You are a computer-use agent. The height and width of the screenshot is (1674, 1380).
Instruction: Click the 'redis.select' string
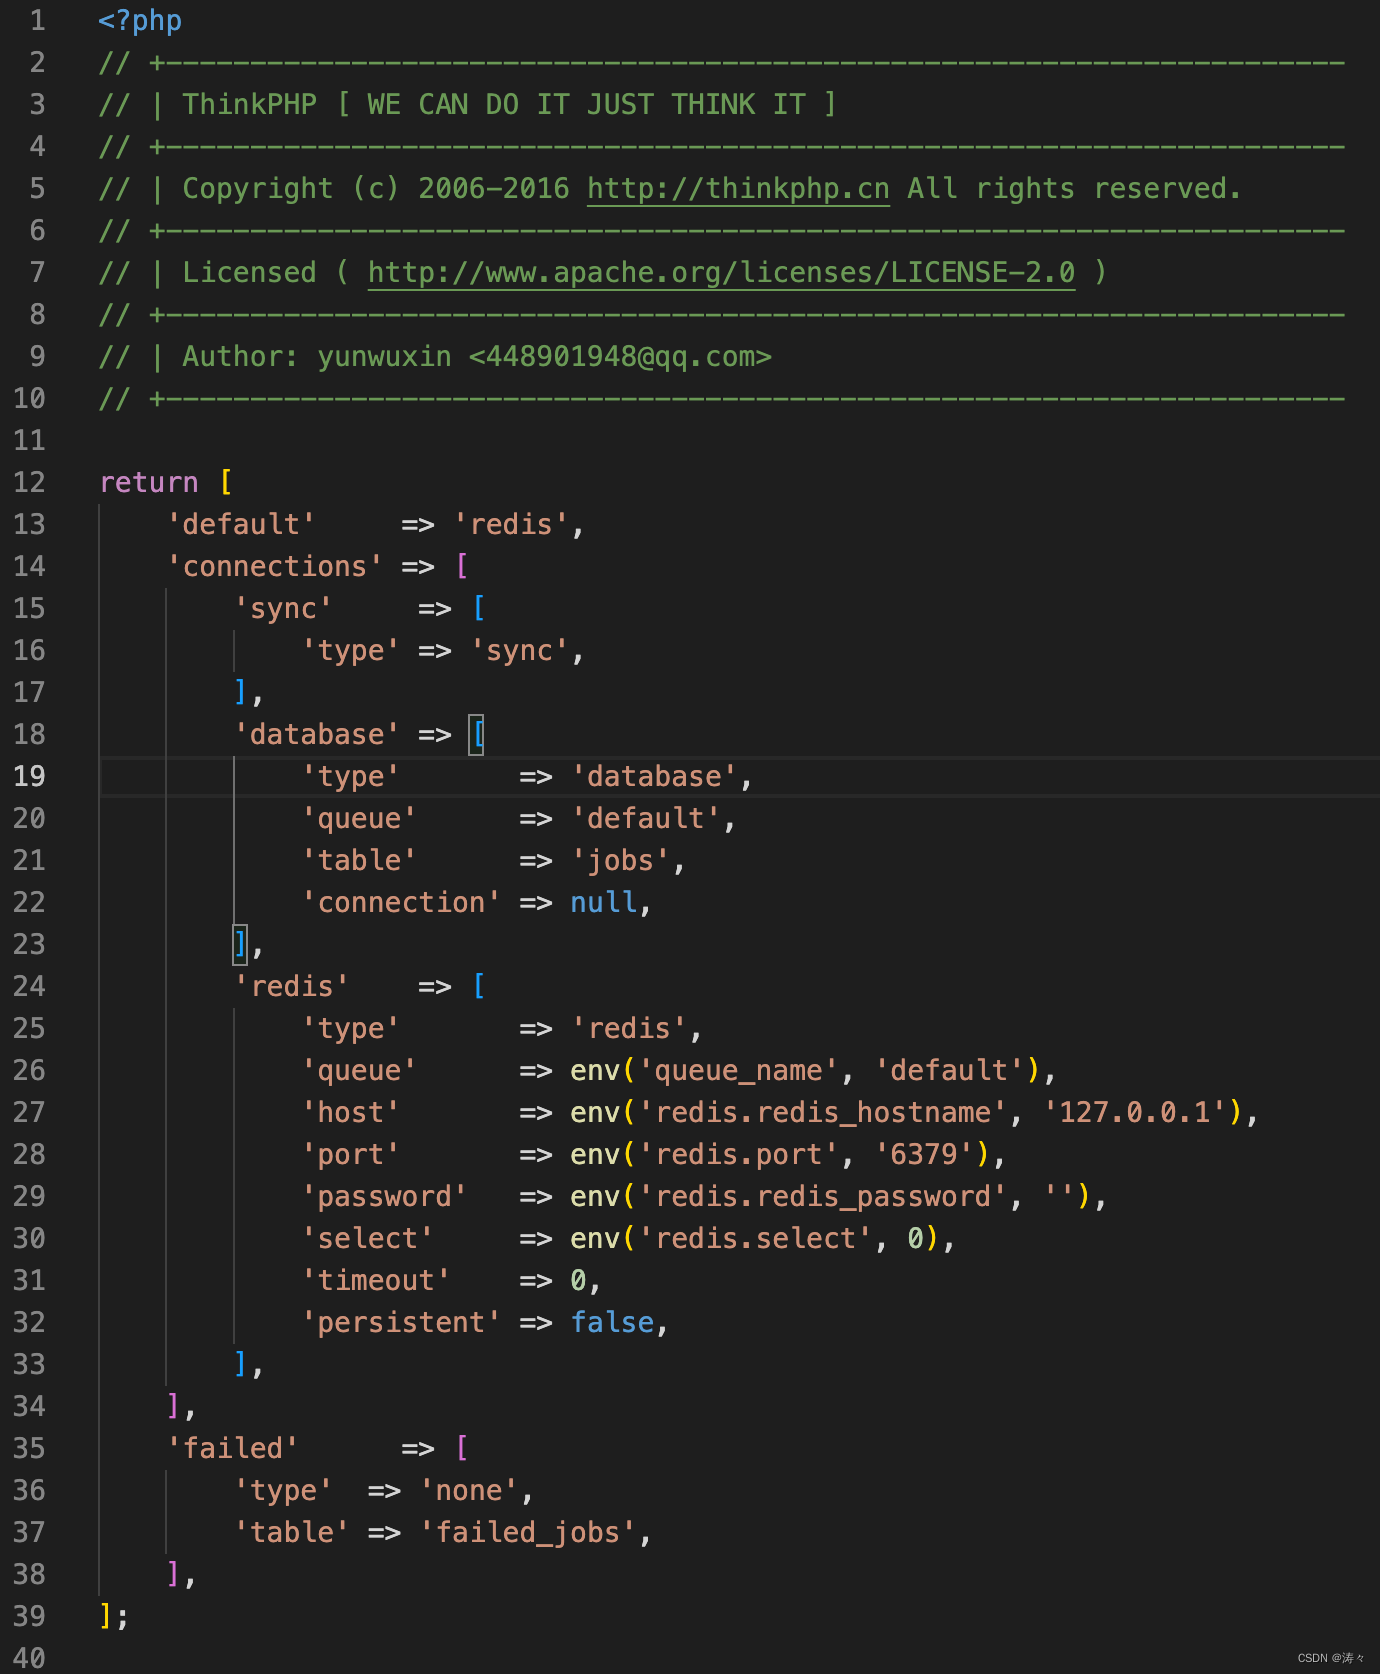click(x=755, y=1239)
